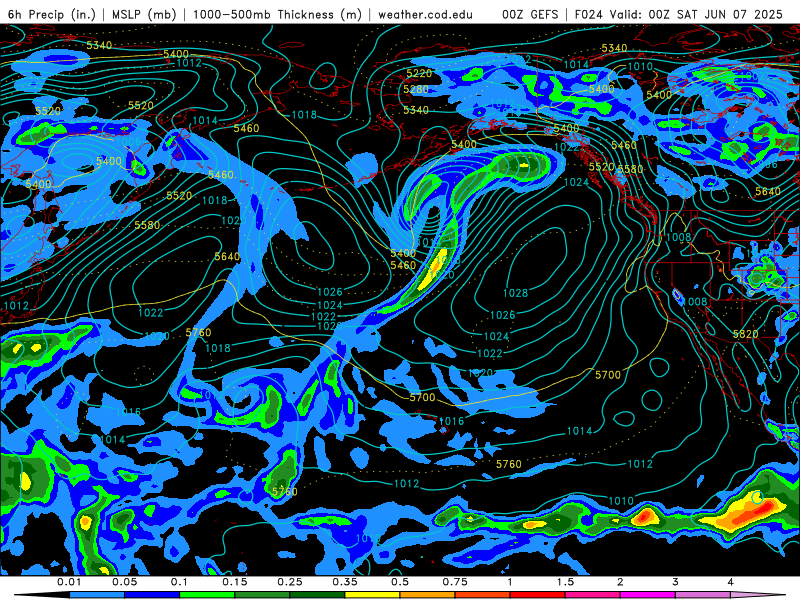Click the light blue 0.01–0.05 legend swatch
This screenshot has width=800, height=600.
click(97, 595)
